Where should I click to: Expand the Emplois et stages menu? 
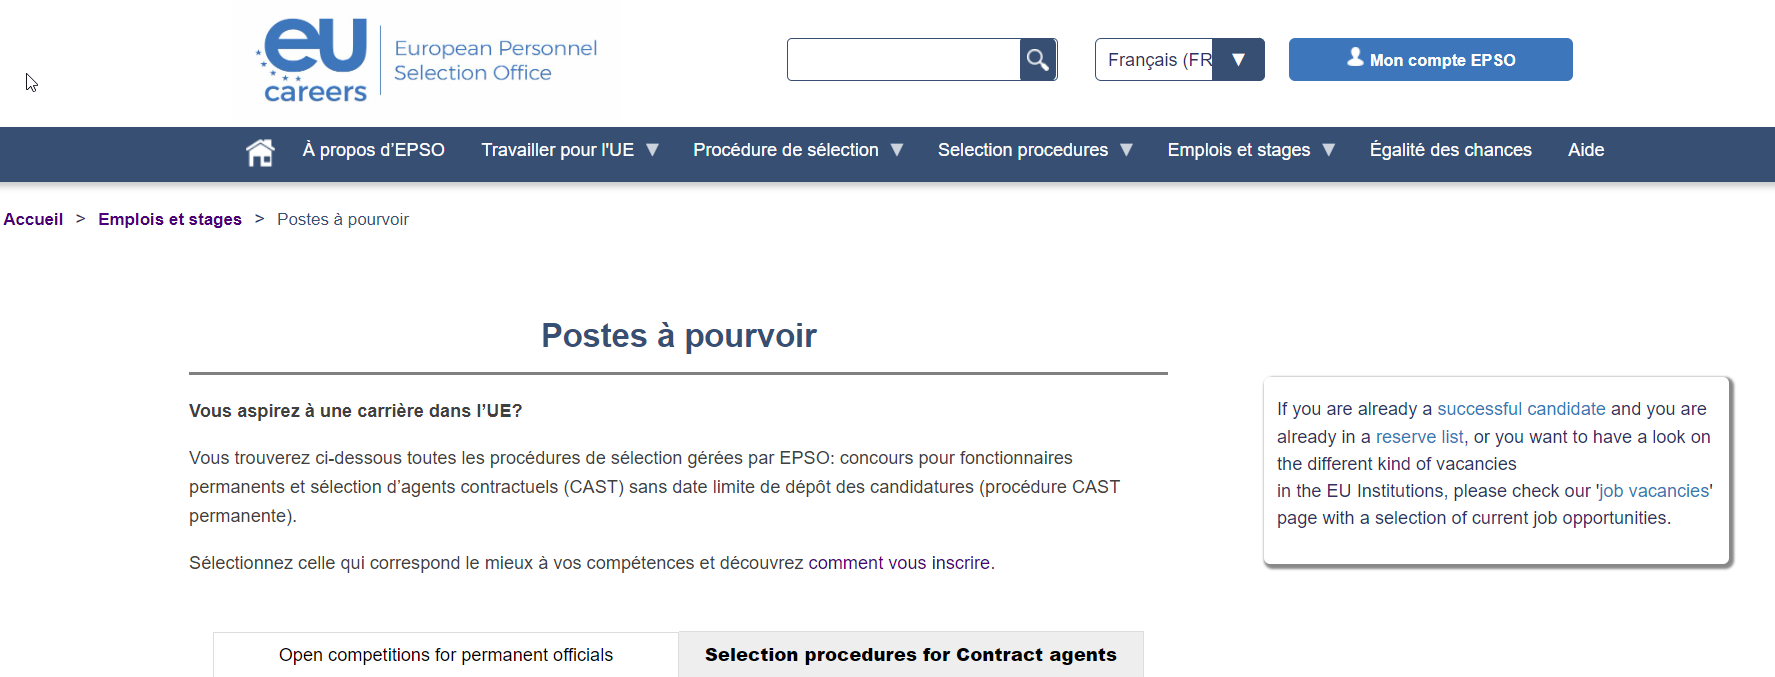(x=1250, y=150)
